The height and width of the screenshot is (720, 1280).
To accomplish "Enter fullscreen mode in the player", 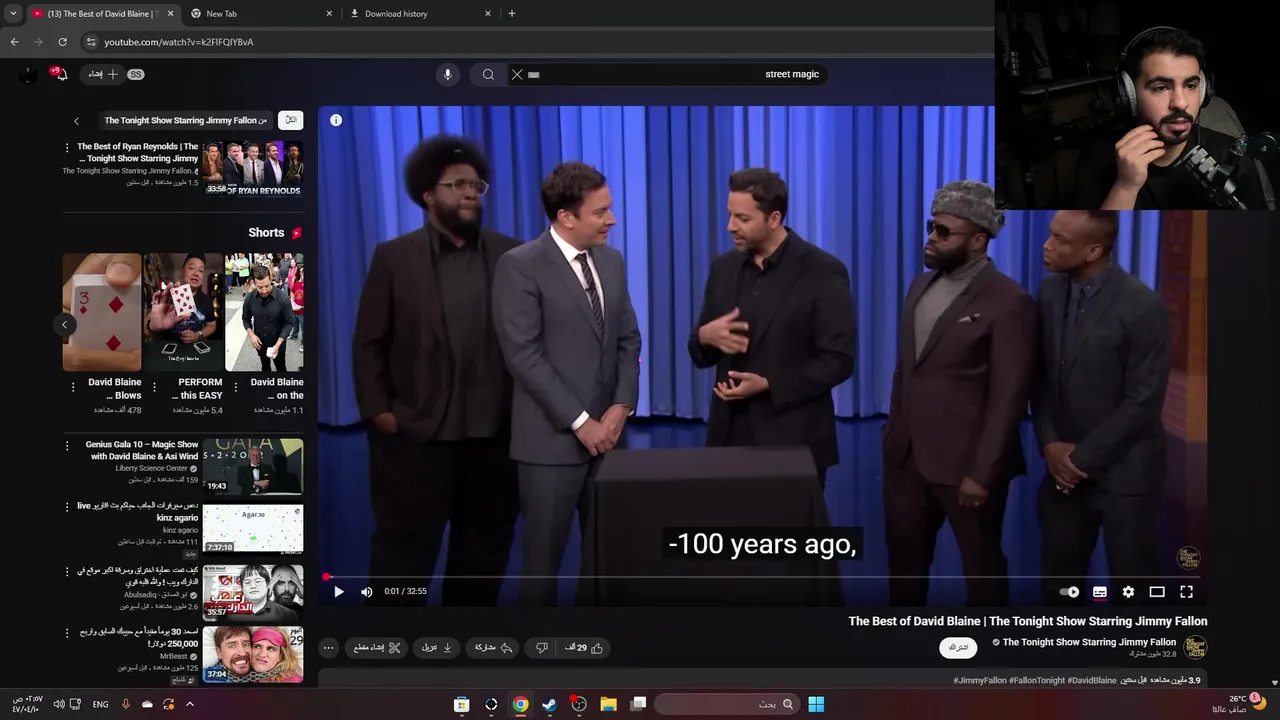I will coord(1186,592).
